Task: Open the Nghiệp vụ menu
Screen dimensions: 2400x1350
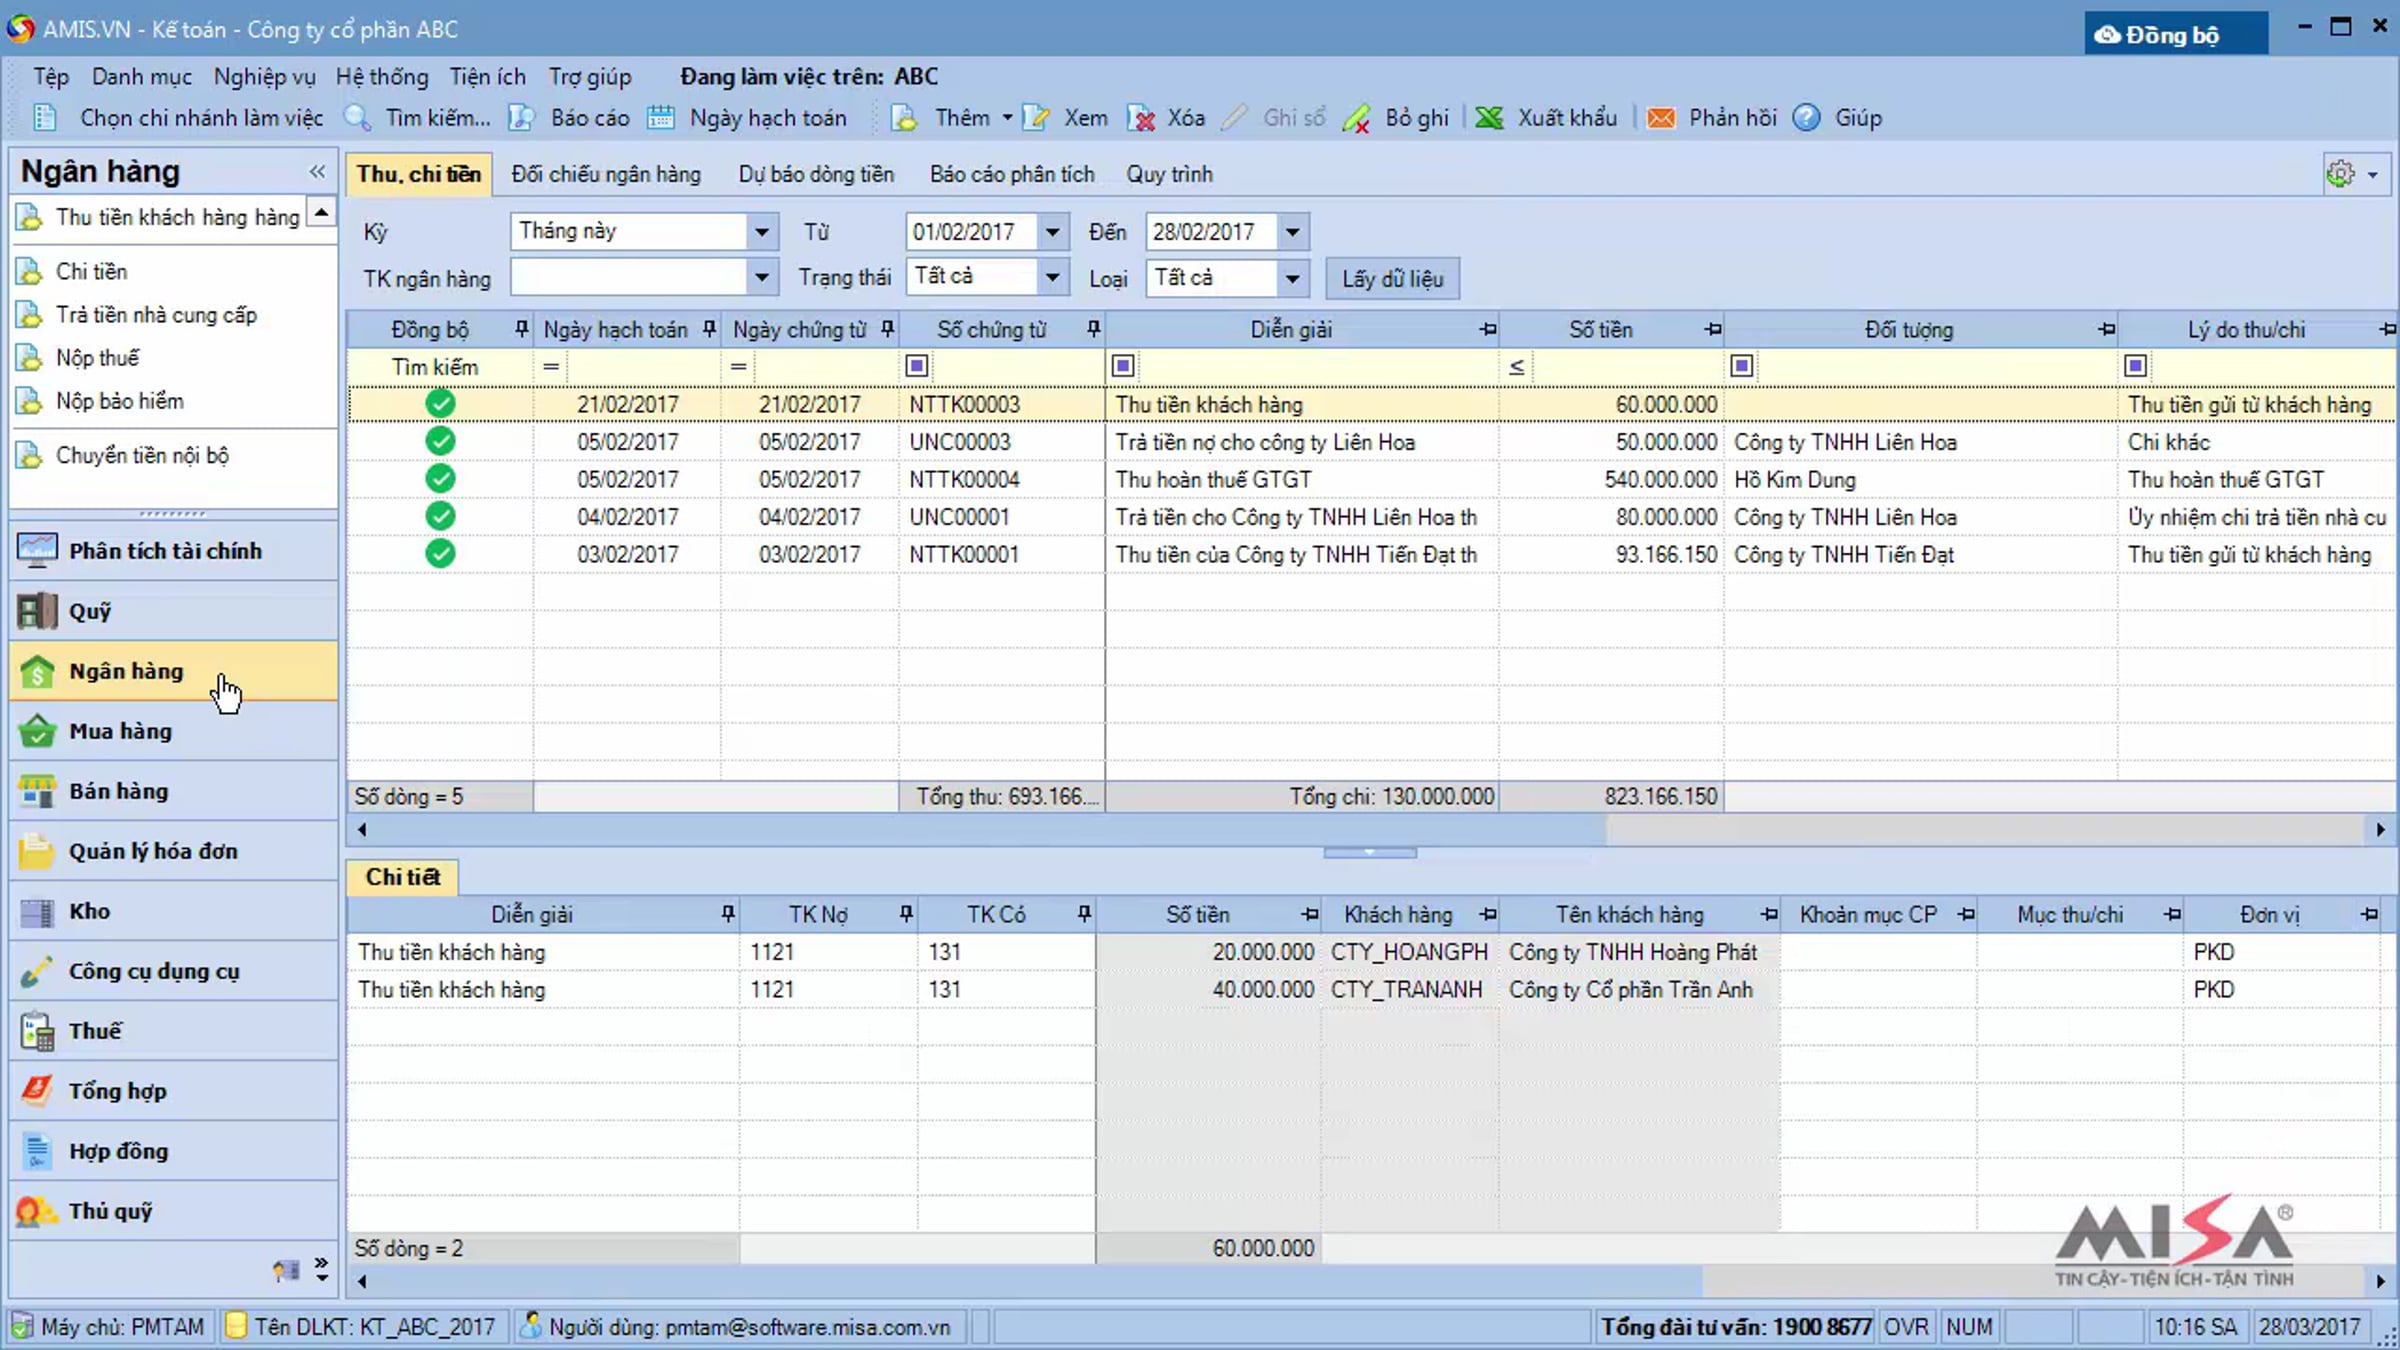Action: click(x=265, y=77)
